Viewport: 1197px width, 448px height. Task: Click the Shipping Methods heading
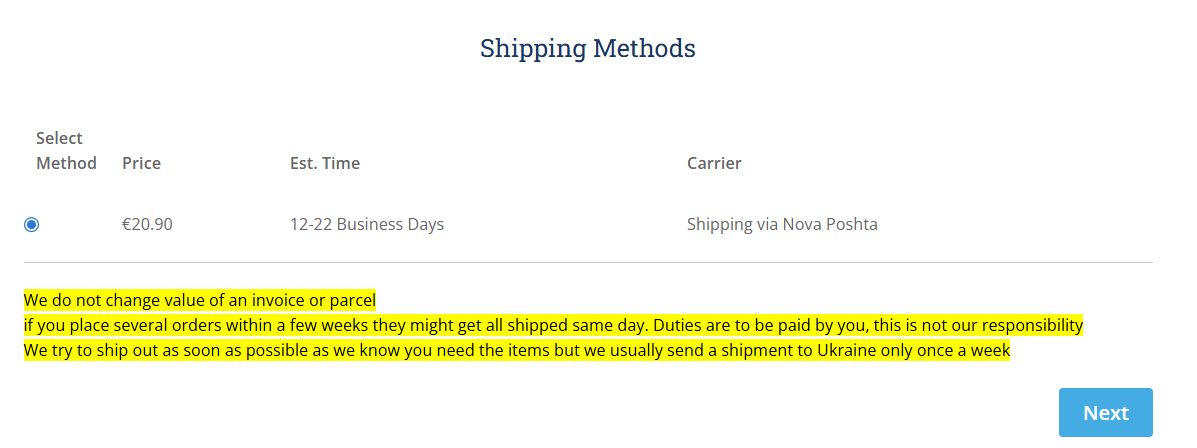[x=588, y=48]
